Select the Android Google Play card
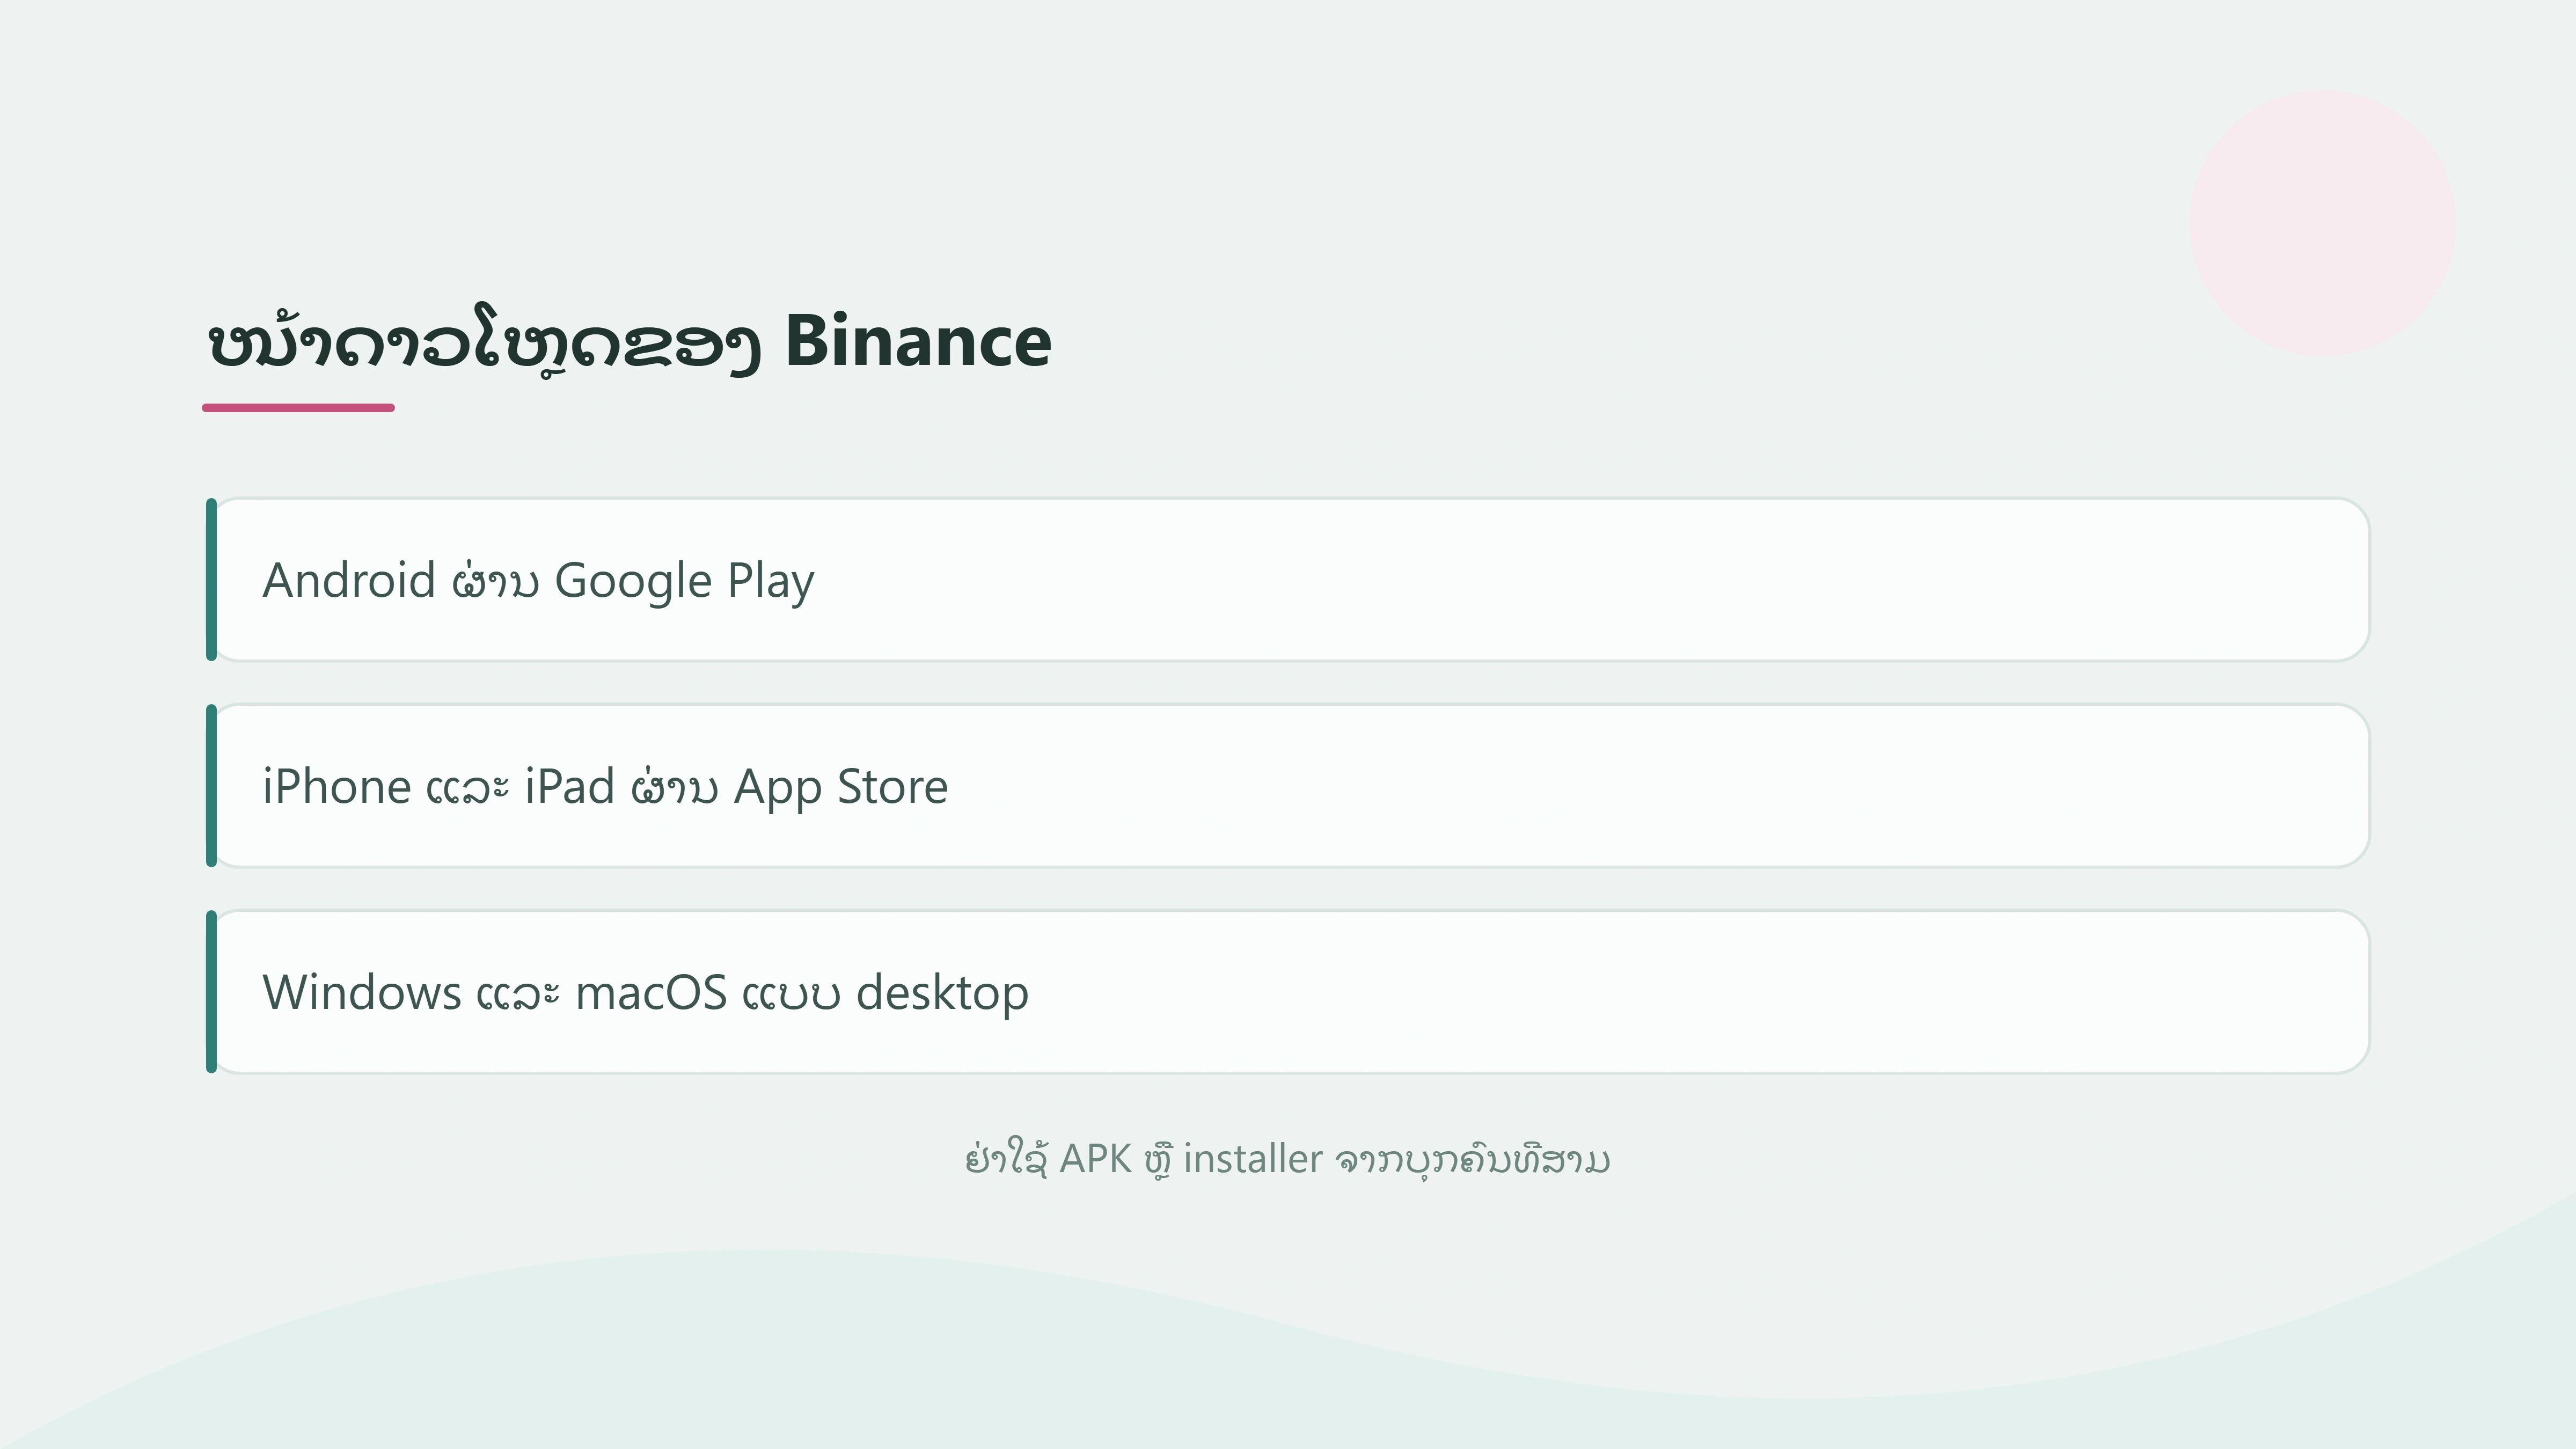Image resolution: width=2576 pixels, height=1449 pixels. [x=1288, y=579]
